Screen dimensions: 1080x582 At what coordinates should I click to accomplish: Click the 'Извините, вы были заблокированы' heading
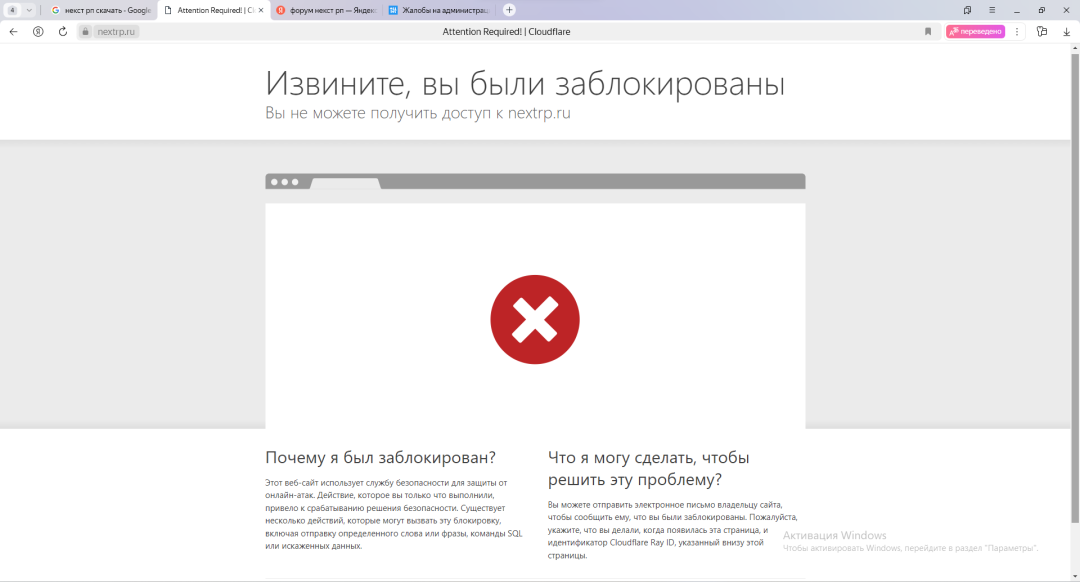click(x=525, y=84)
